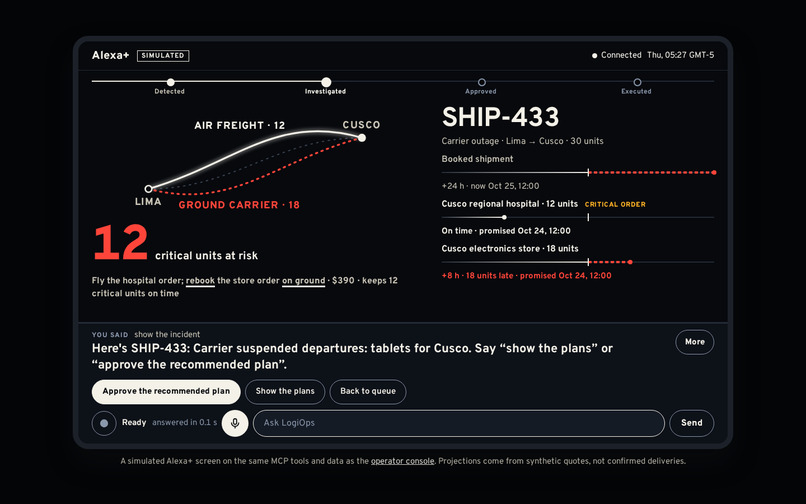Open the operator console link
This screenshot has height=504, width=806.
point(402,461)
